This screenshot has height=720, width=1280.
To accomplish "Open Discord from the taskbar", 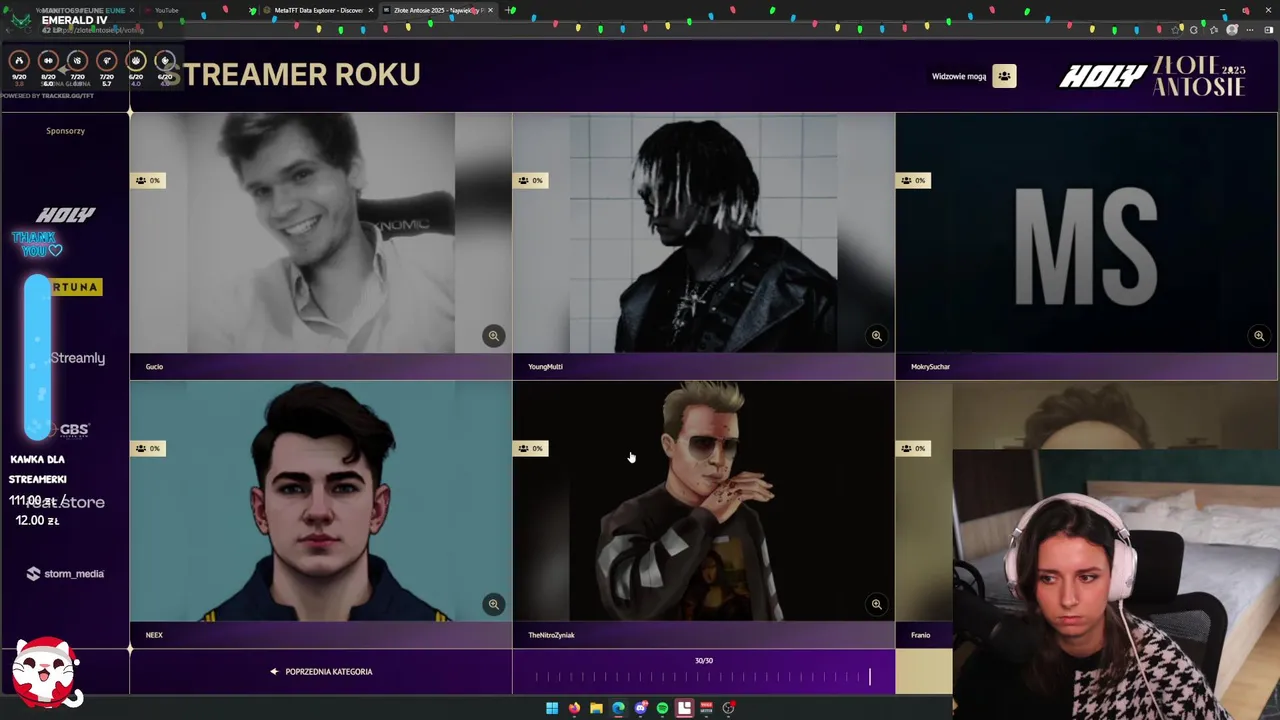I will coord(641,708).
